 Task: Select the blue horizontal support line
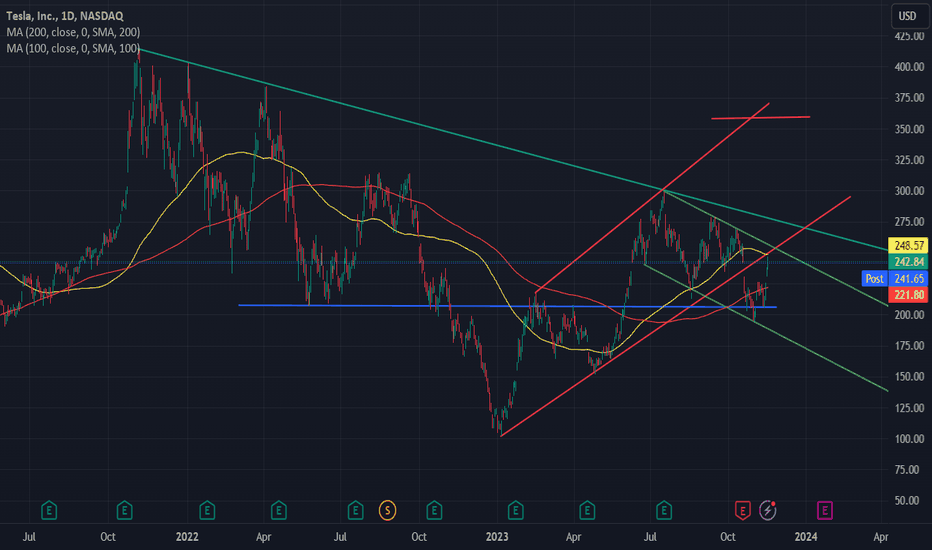(507, 306)
